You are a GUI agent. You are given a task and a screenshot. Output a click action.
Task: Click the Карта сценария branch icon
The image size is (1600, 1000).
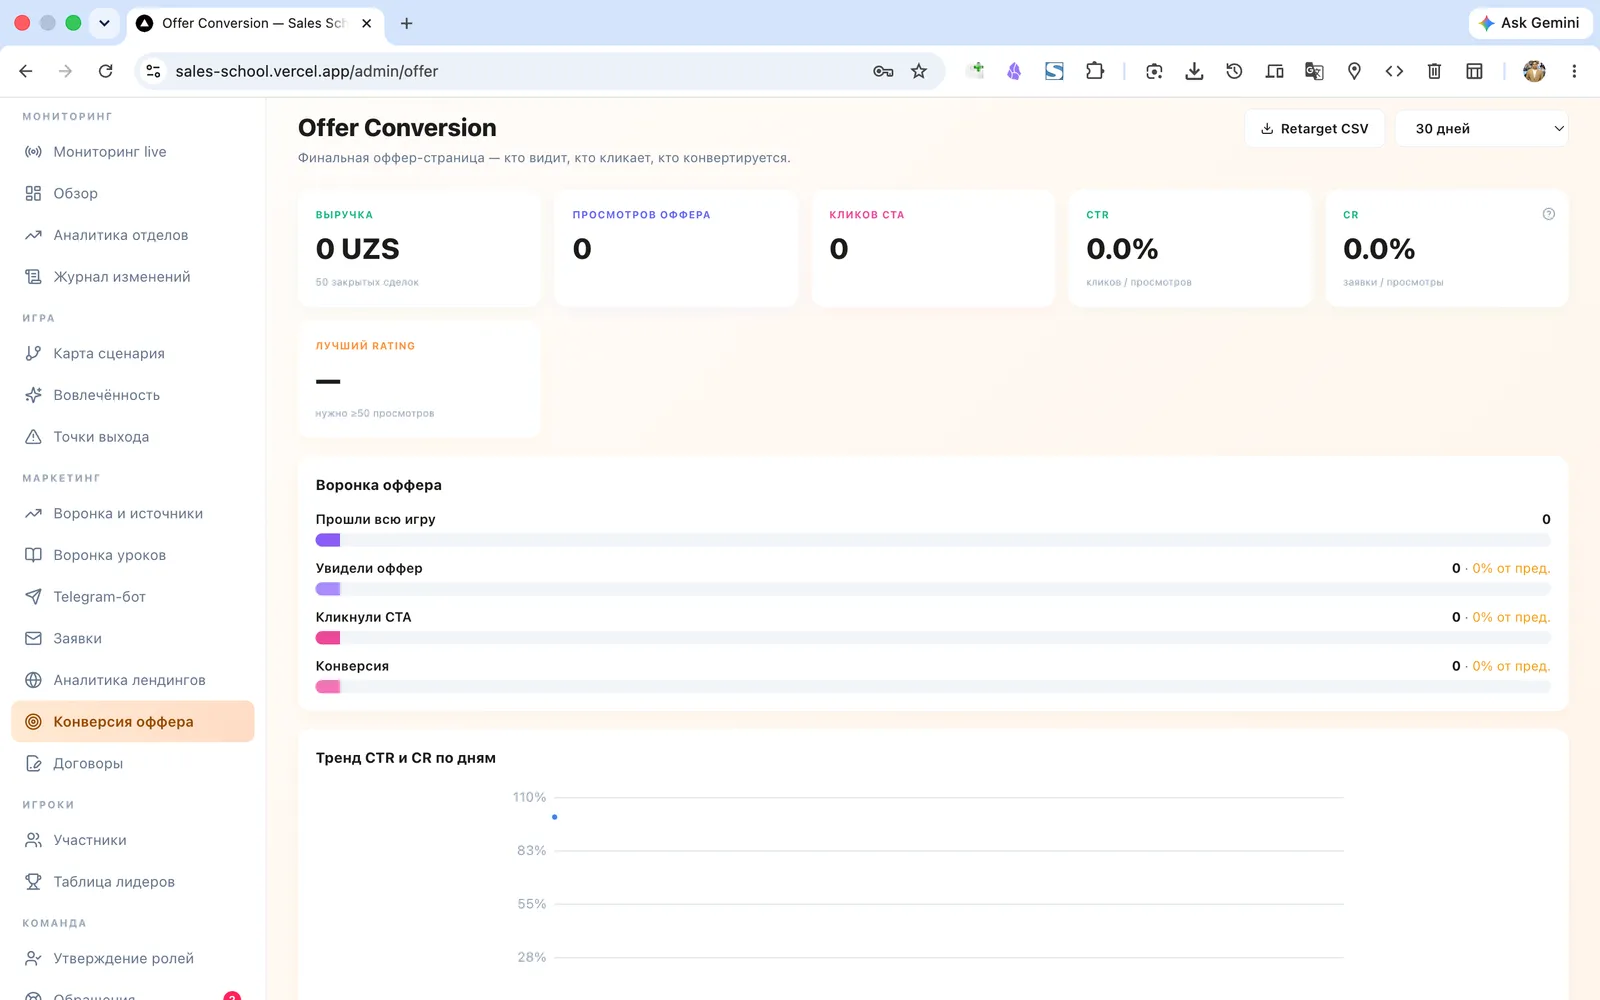coord(33,353)
